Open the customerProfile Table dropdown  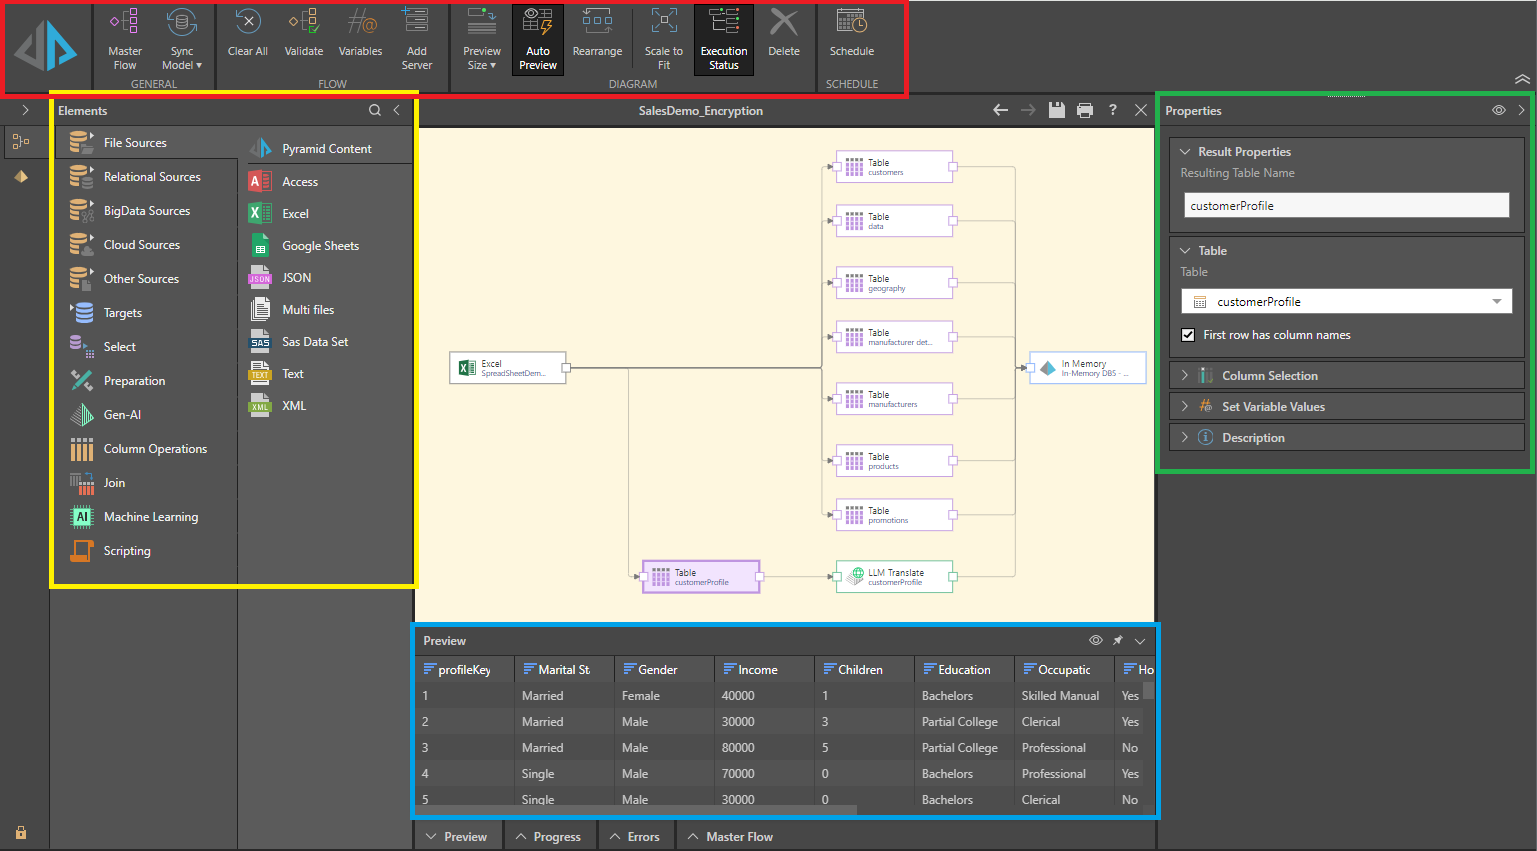[x=1497, y=301]
